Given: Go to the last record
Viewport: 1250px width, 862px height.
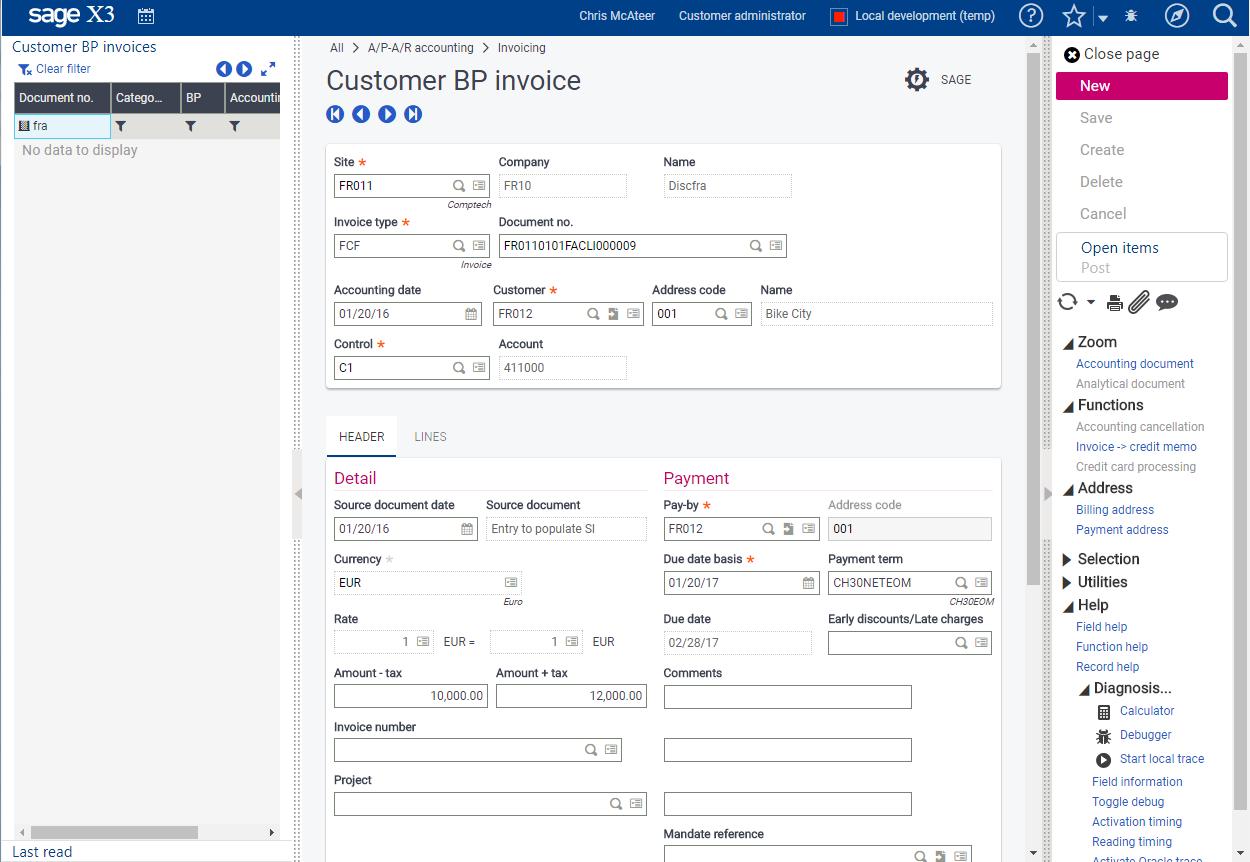Looking at the screenshot, I should coord(413,114).
